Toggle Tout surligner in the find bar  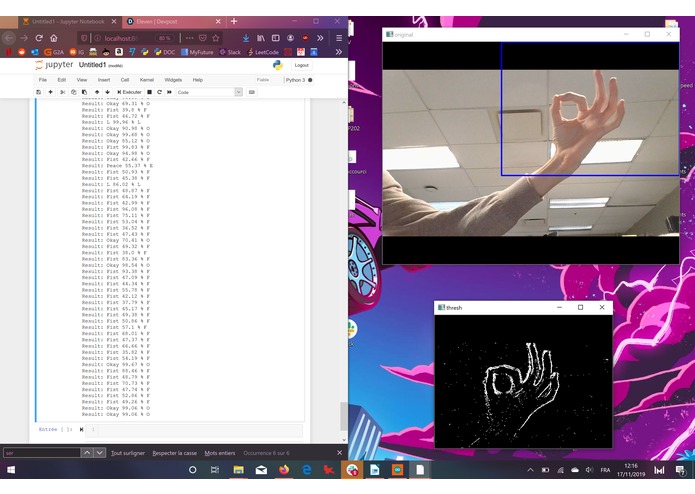128,453
